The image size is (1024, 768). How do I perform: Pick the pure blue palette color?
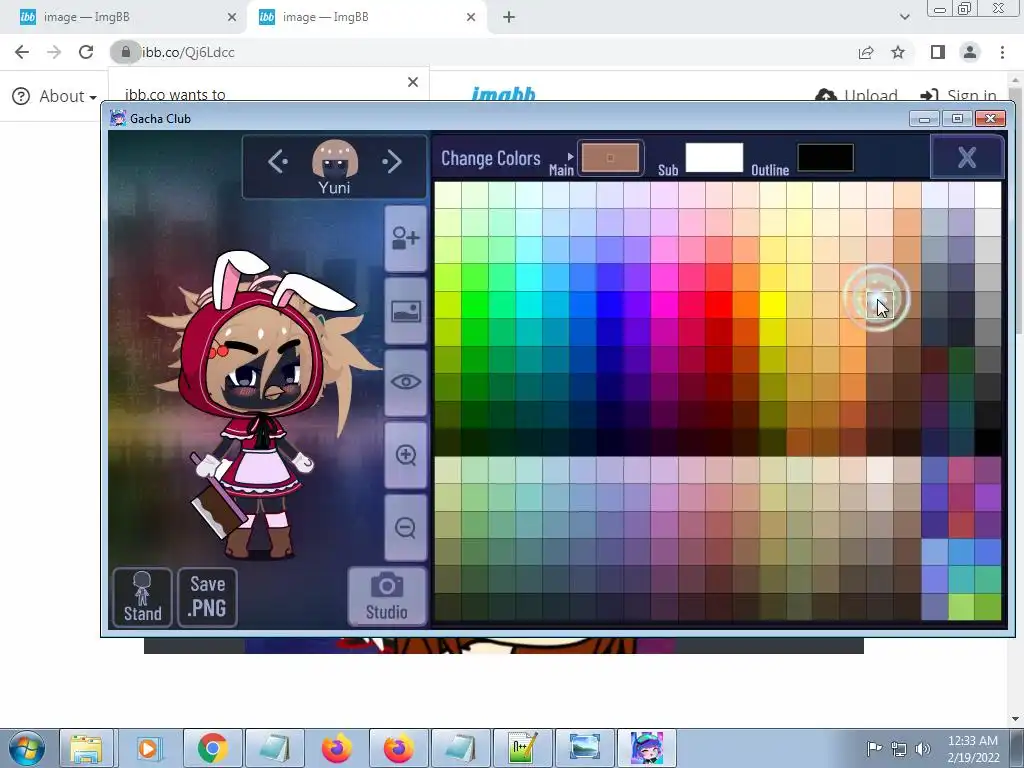click(610, 304)
